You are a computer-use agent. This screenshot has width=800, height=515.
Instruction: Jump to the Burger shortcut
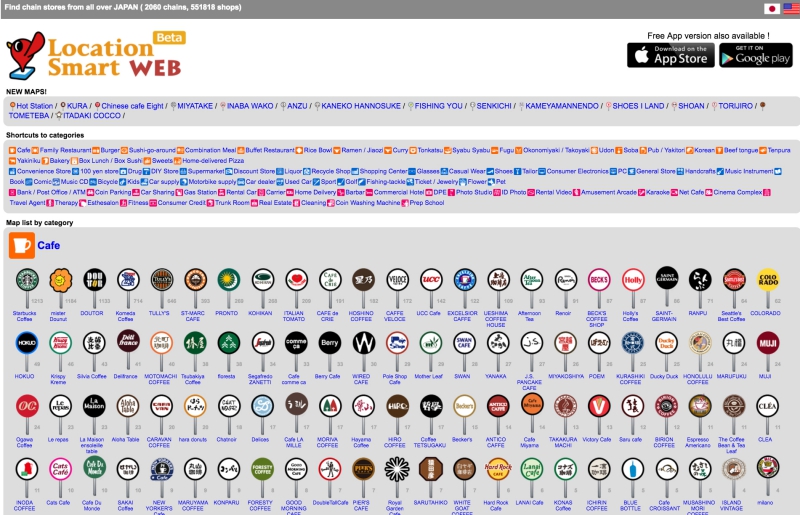[x=110, y=150]
